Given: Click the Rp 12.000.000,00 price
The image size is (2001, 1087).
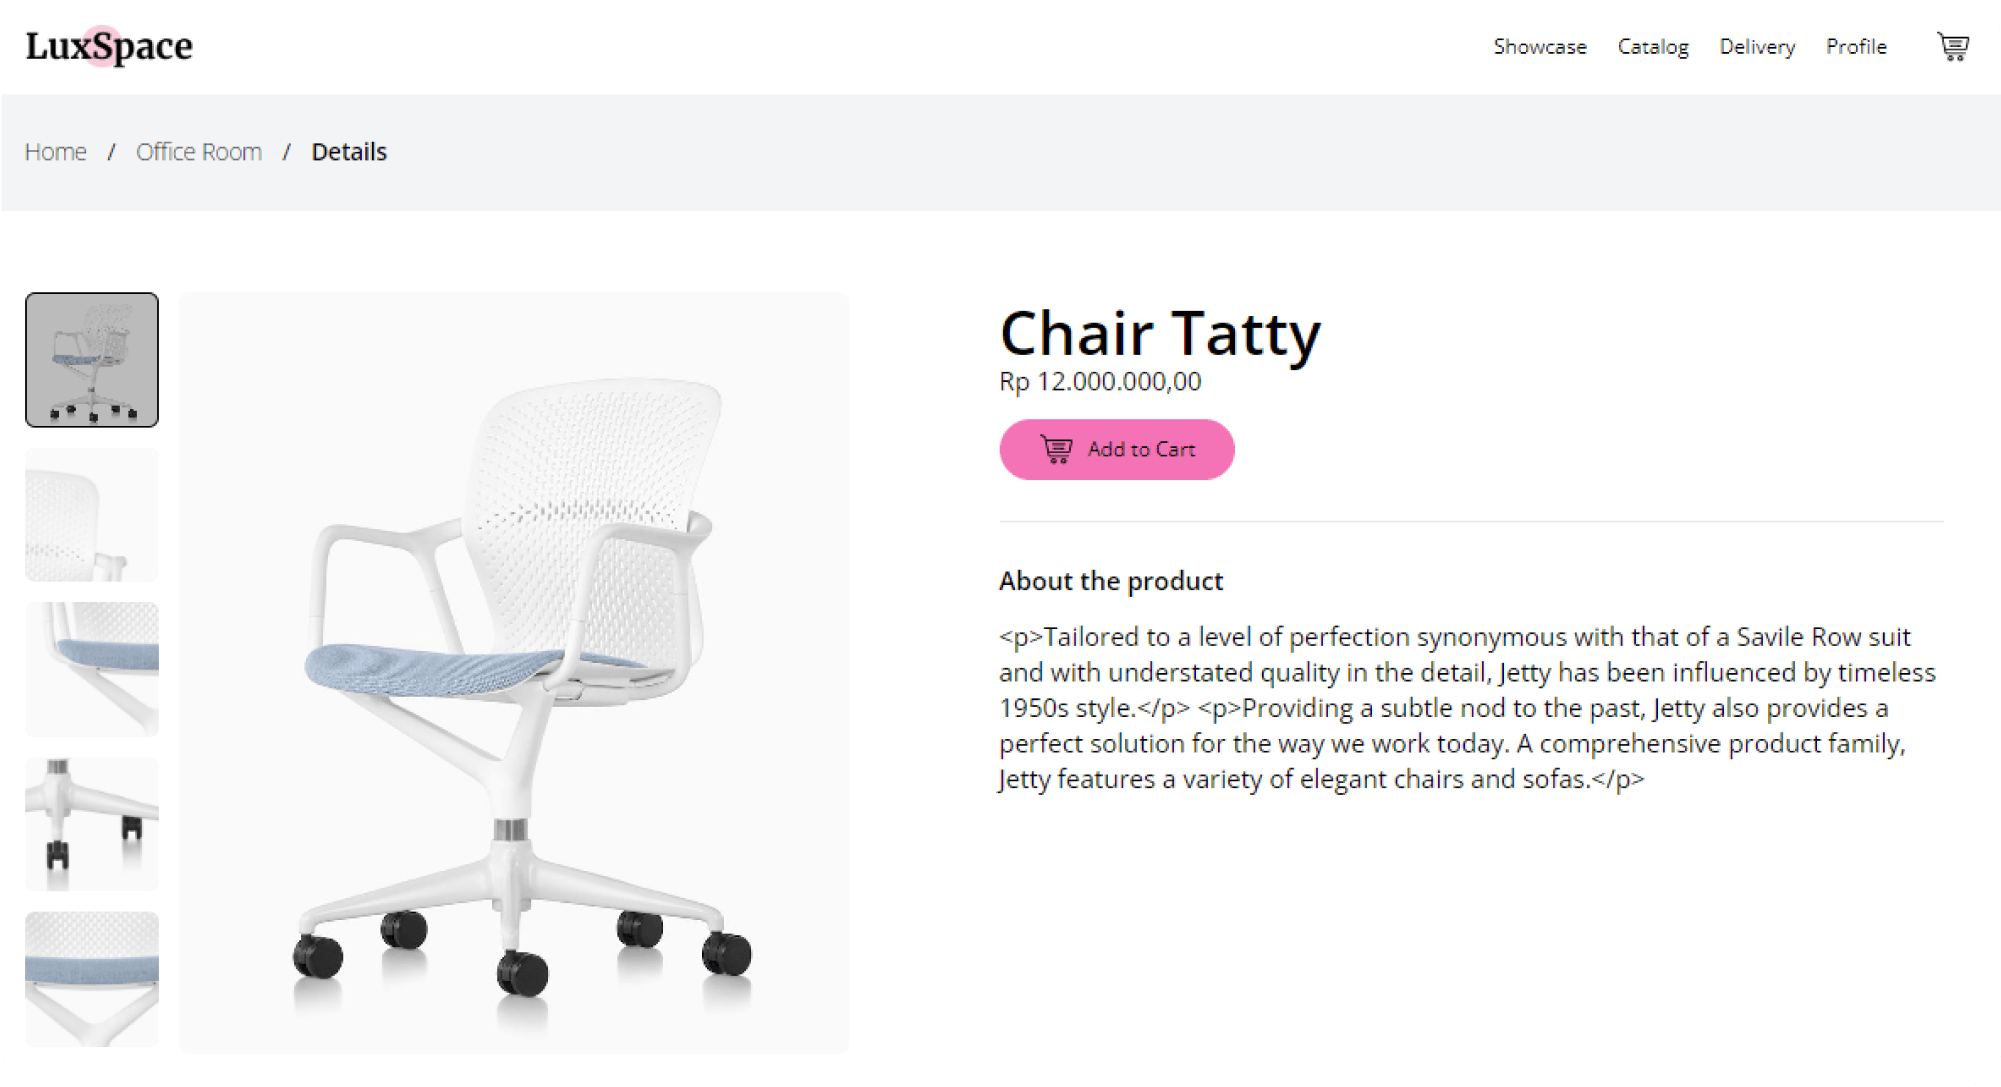Looking at the screenshot, I should [x=1100, y=382].
